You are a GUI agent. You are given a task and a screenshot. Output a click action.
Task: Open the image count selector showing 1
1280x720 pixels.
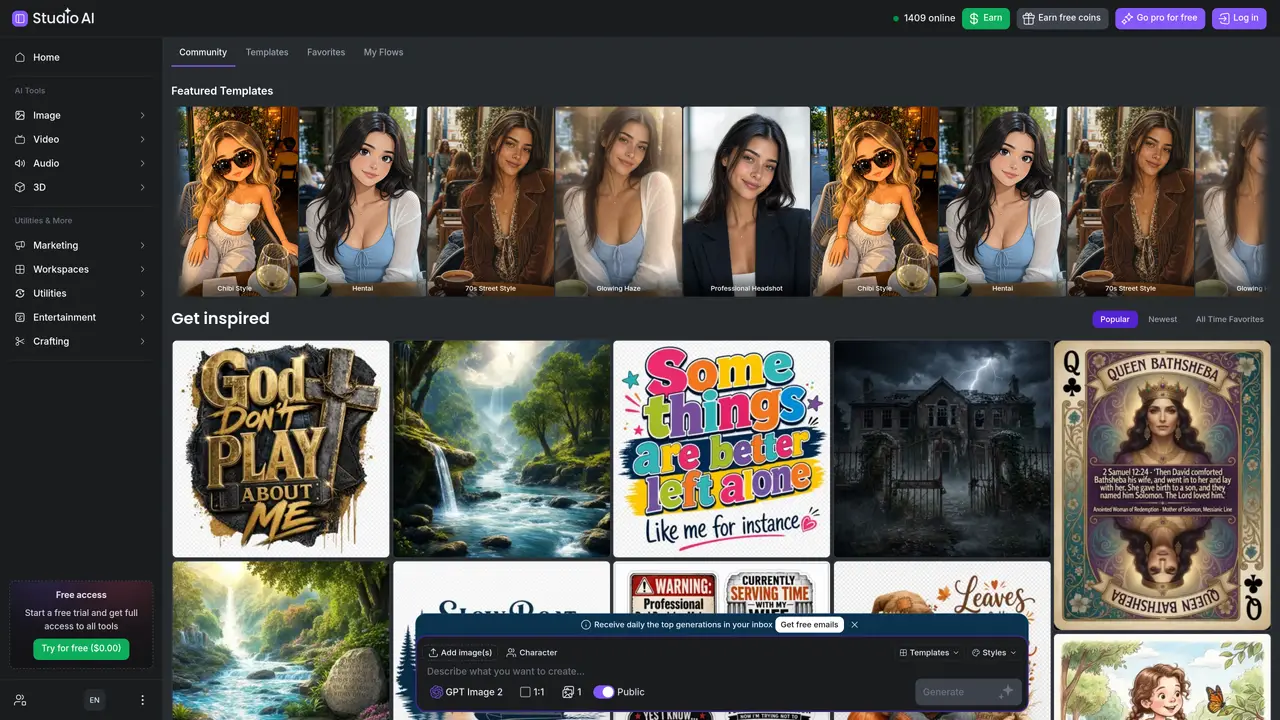point(572,692)
